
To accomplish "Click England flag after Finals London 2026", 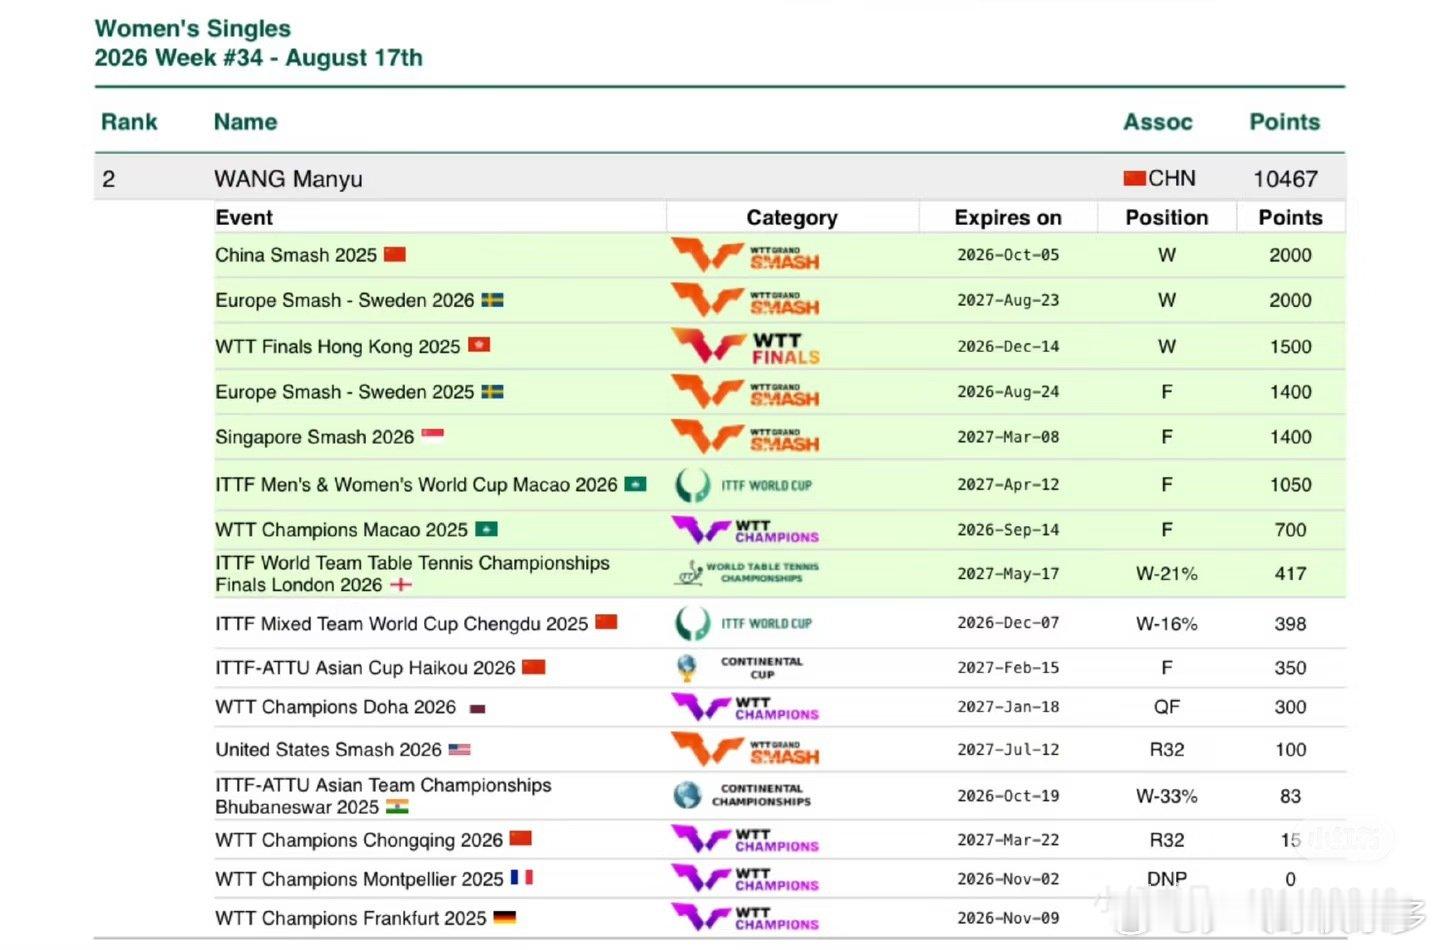I will point(401,584).
